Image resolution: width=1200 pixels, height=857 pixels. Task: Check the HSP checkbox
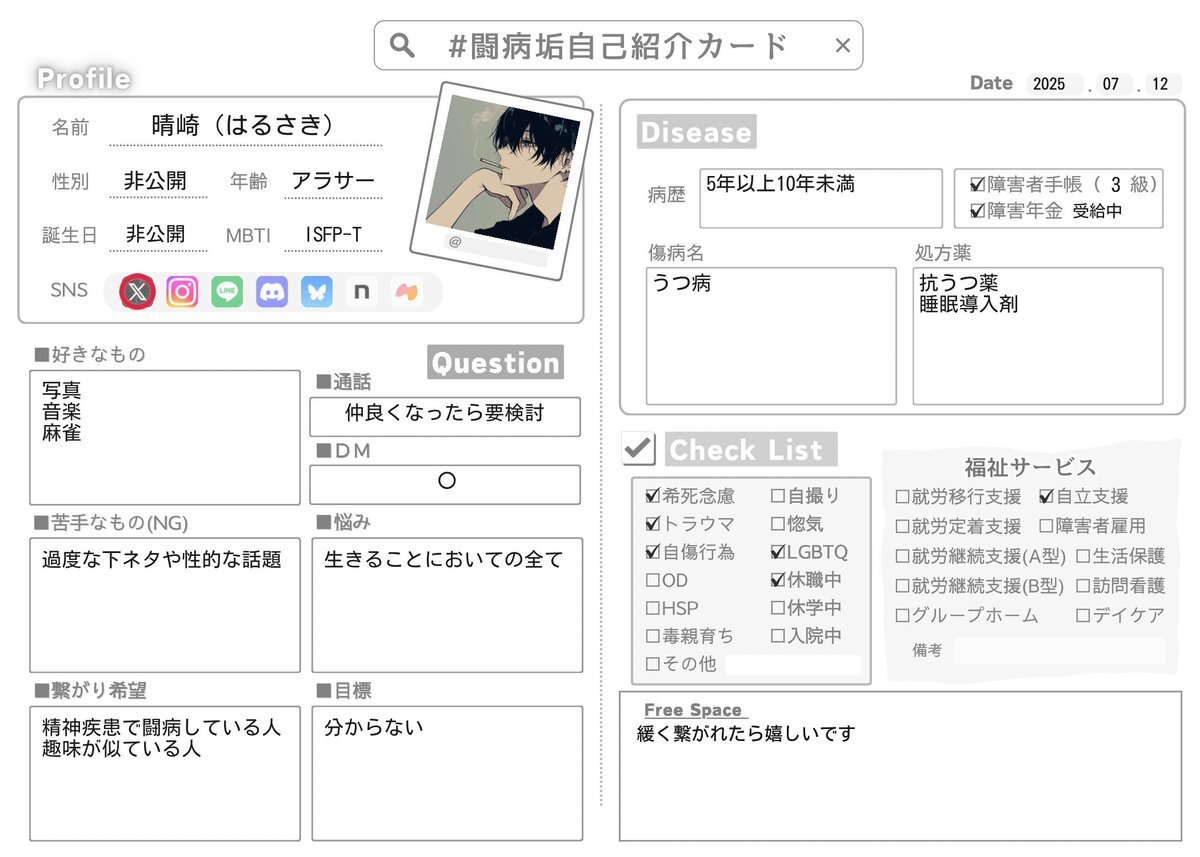pos(653,608)
